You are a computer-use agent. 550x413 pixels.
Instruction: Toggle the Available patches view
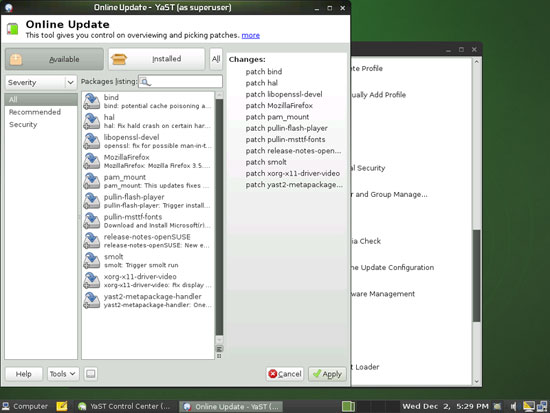(54, 59)
